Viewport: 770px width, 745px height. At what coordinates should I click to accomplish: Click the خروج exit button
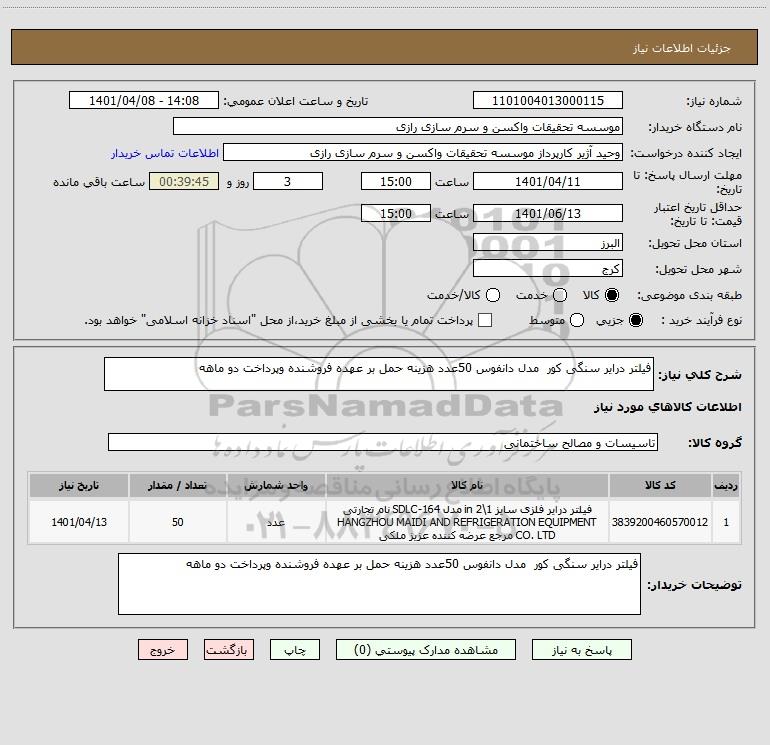[x=163, y=650]
